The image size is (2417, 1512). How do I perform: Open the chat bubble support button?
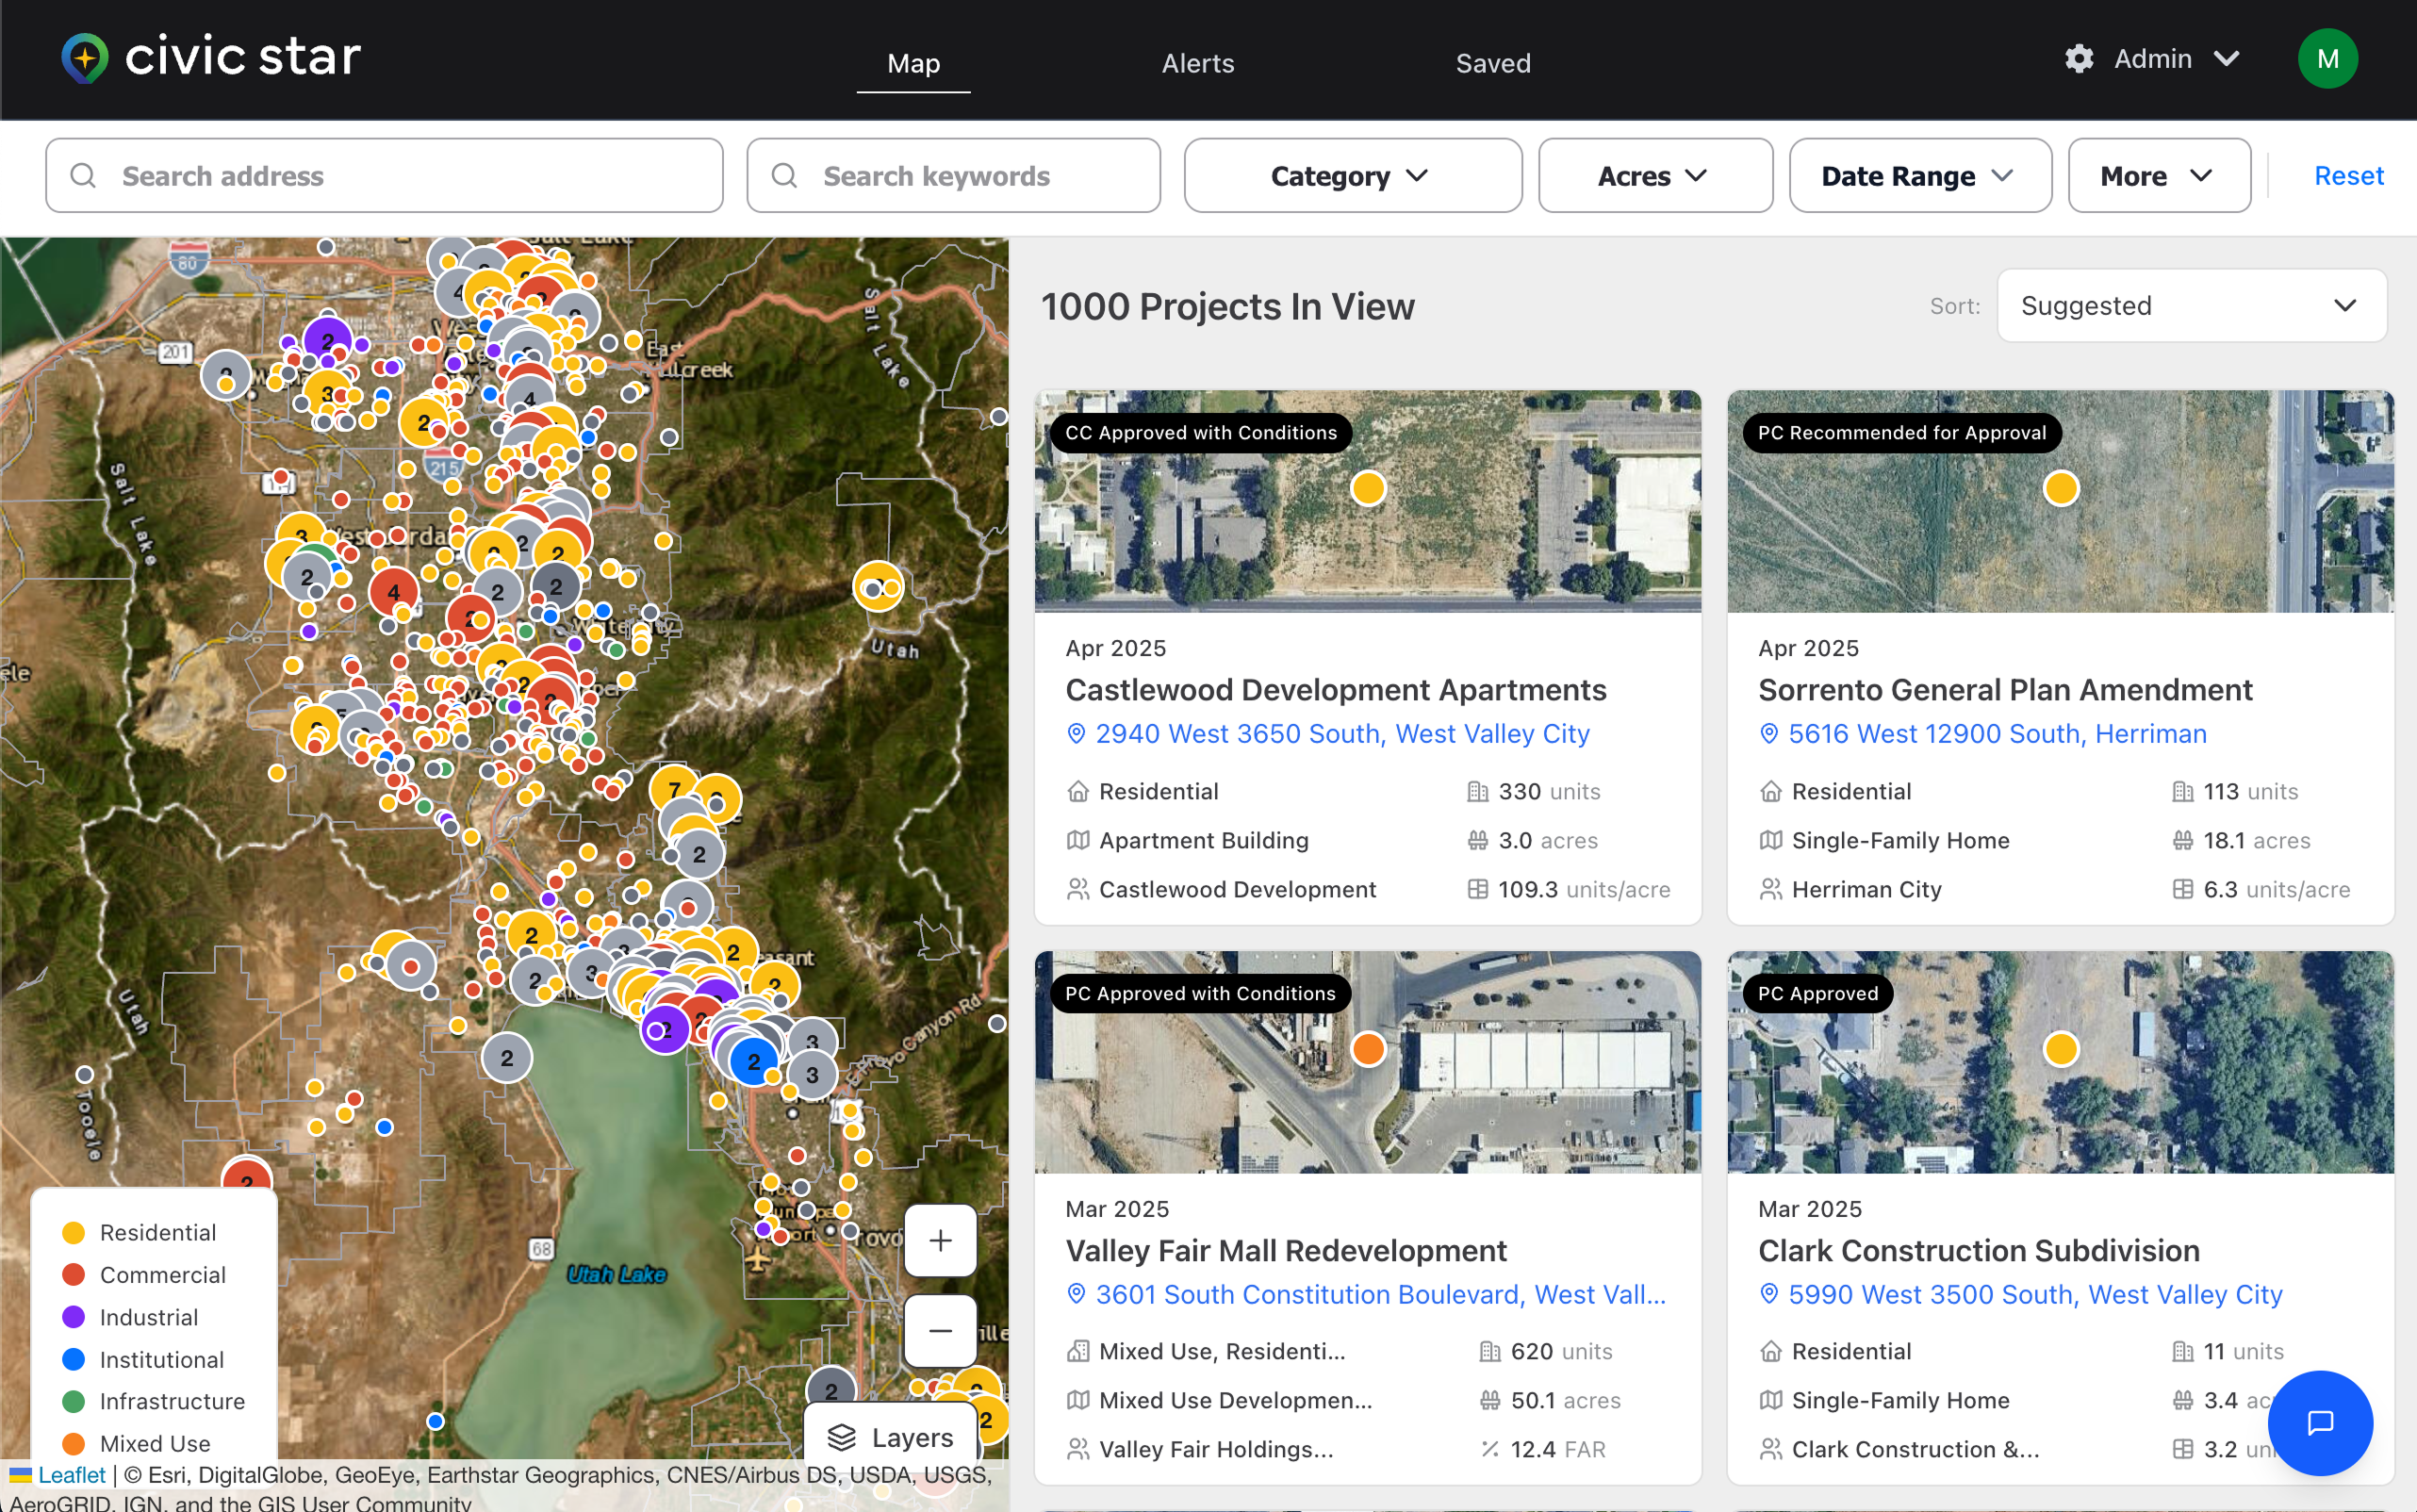pos(2319,1422)
